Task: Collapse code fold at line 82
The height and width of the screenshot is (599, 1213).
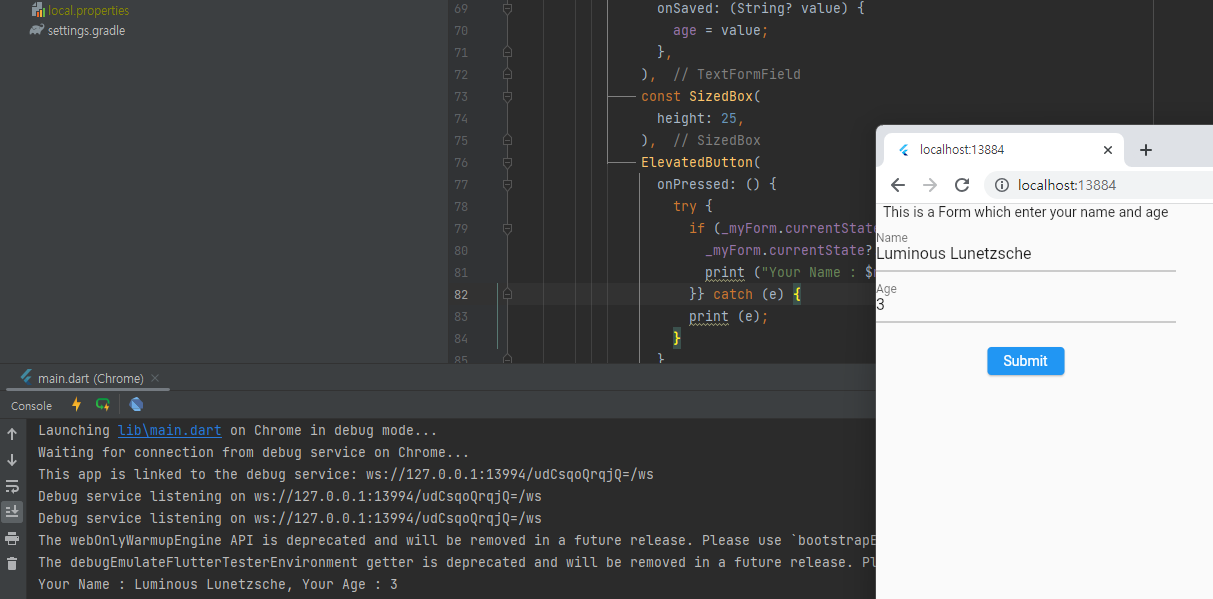Action: coord(507,294)
